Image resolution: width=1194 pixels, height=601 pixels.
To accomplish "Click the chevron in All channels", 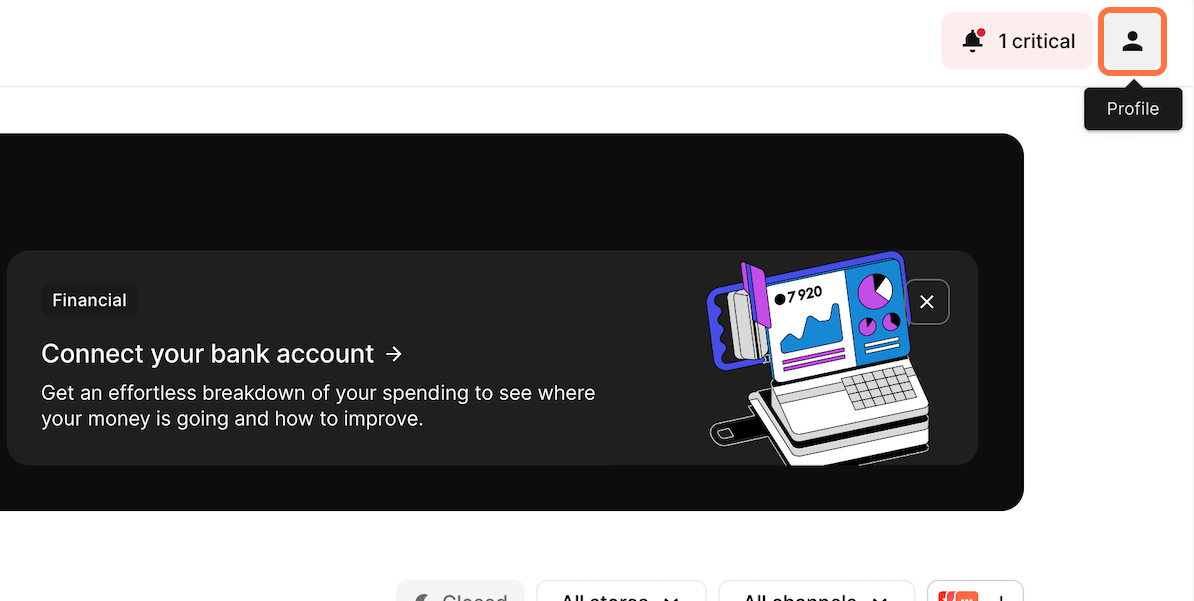I will tap(880, 598).
